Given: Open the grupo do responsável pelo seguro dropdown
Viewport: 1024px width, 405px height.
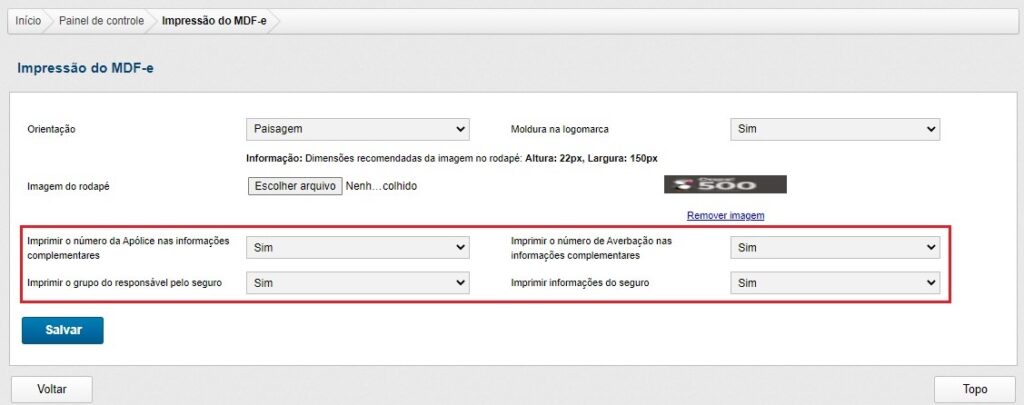Looking at the screenshot, I should [357, 283].
